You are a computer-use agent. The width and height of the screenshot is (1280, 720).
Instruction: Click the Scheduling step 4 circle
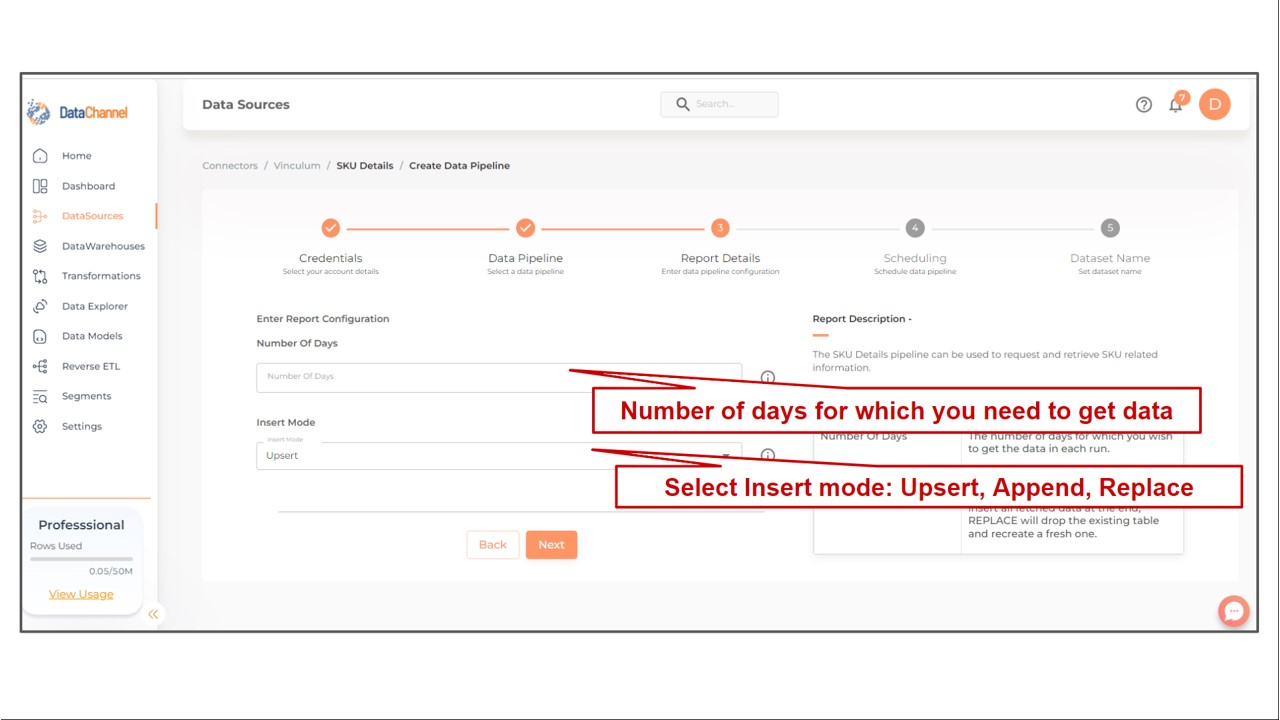(915, 228)
